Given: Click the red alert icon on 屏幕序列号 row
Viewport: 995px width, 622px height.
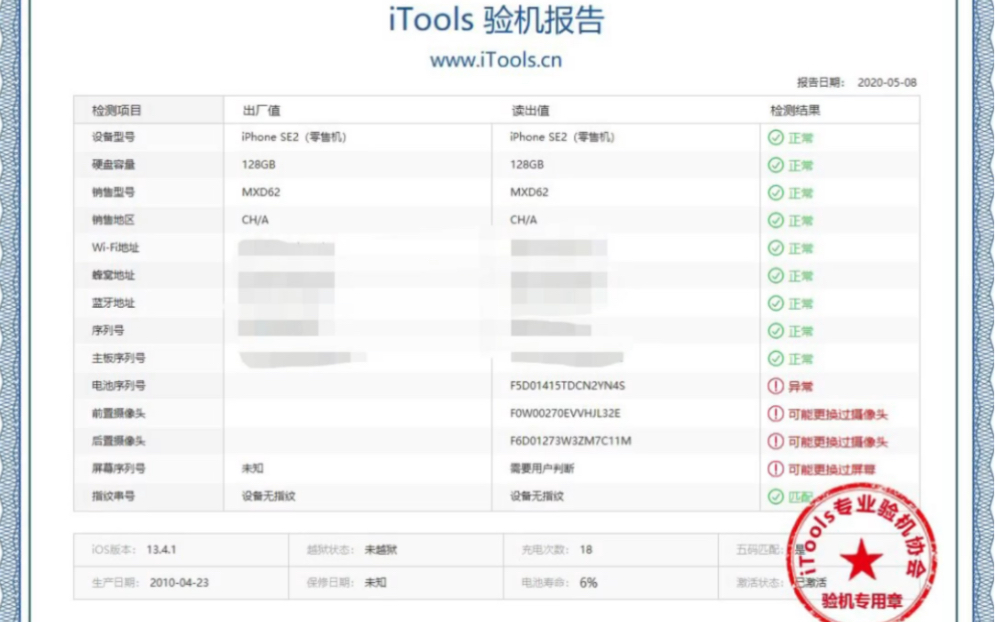Looking at the screenshot, I should [x=775, y=467].
